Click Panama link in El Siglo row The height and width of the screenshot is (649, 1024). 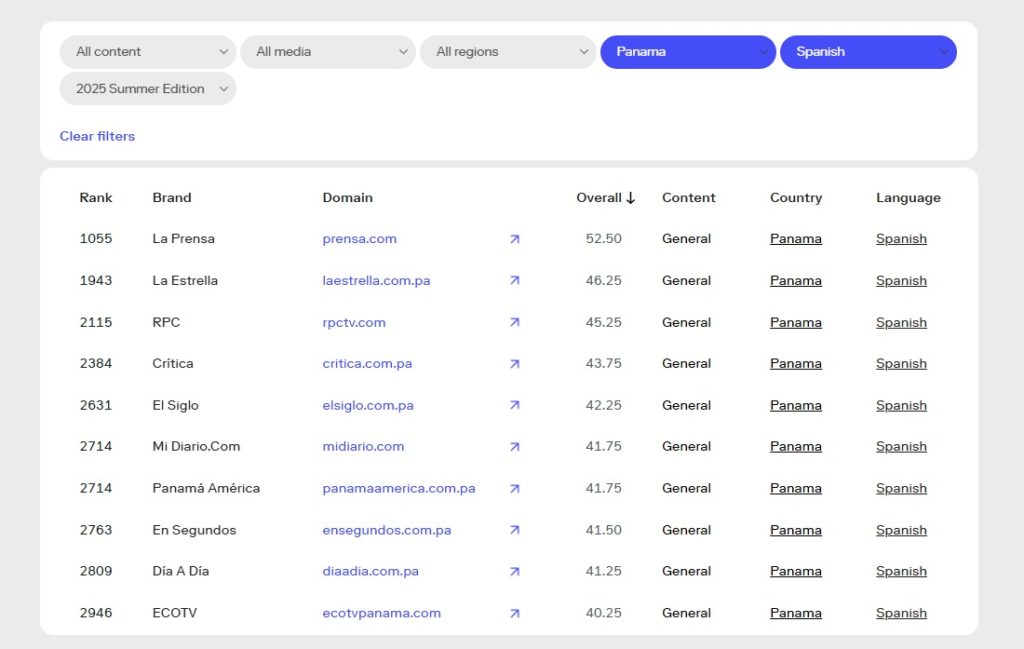(x=795, y=405)
